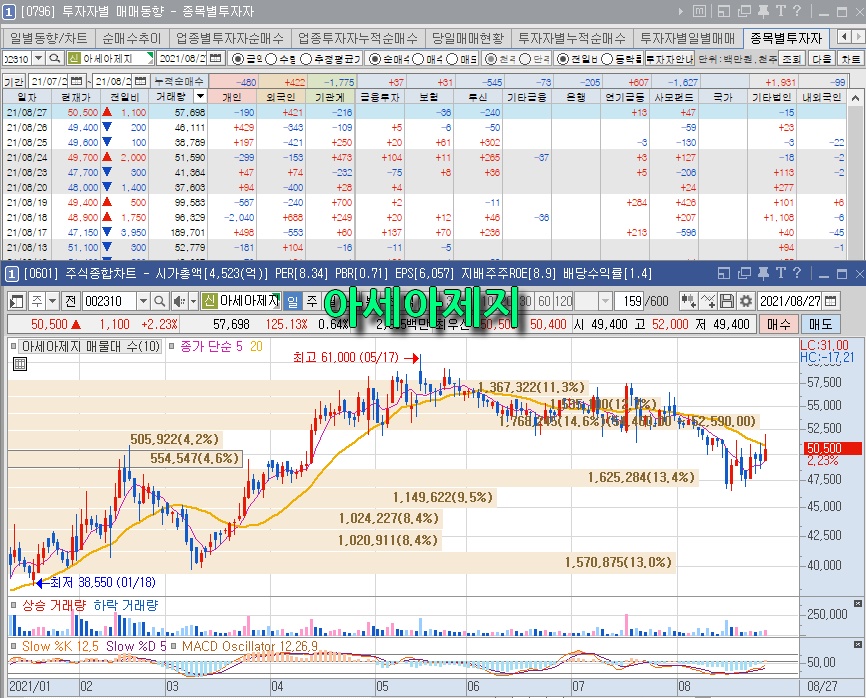866x698 pixels.
Task: Open the 거래량 column dropdown arrow
Action: click(x=200, y=97)
